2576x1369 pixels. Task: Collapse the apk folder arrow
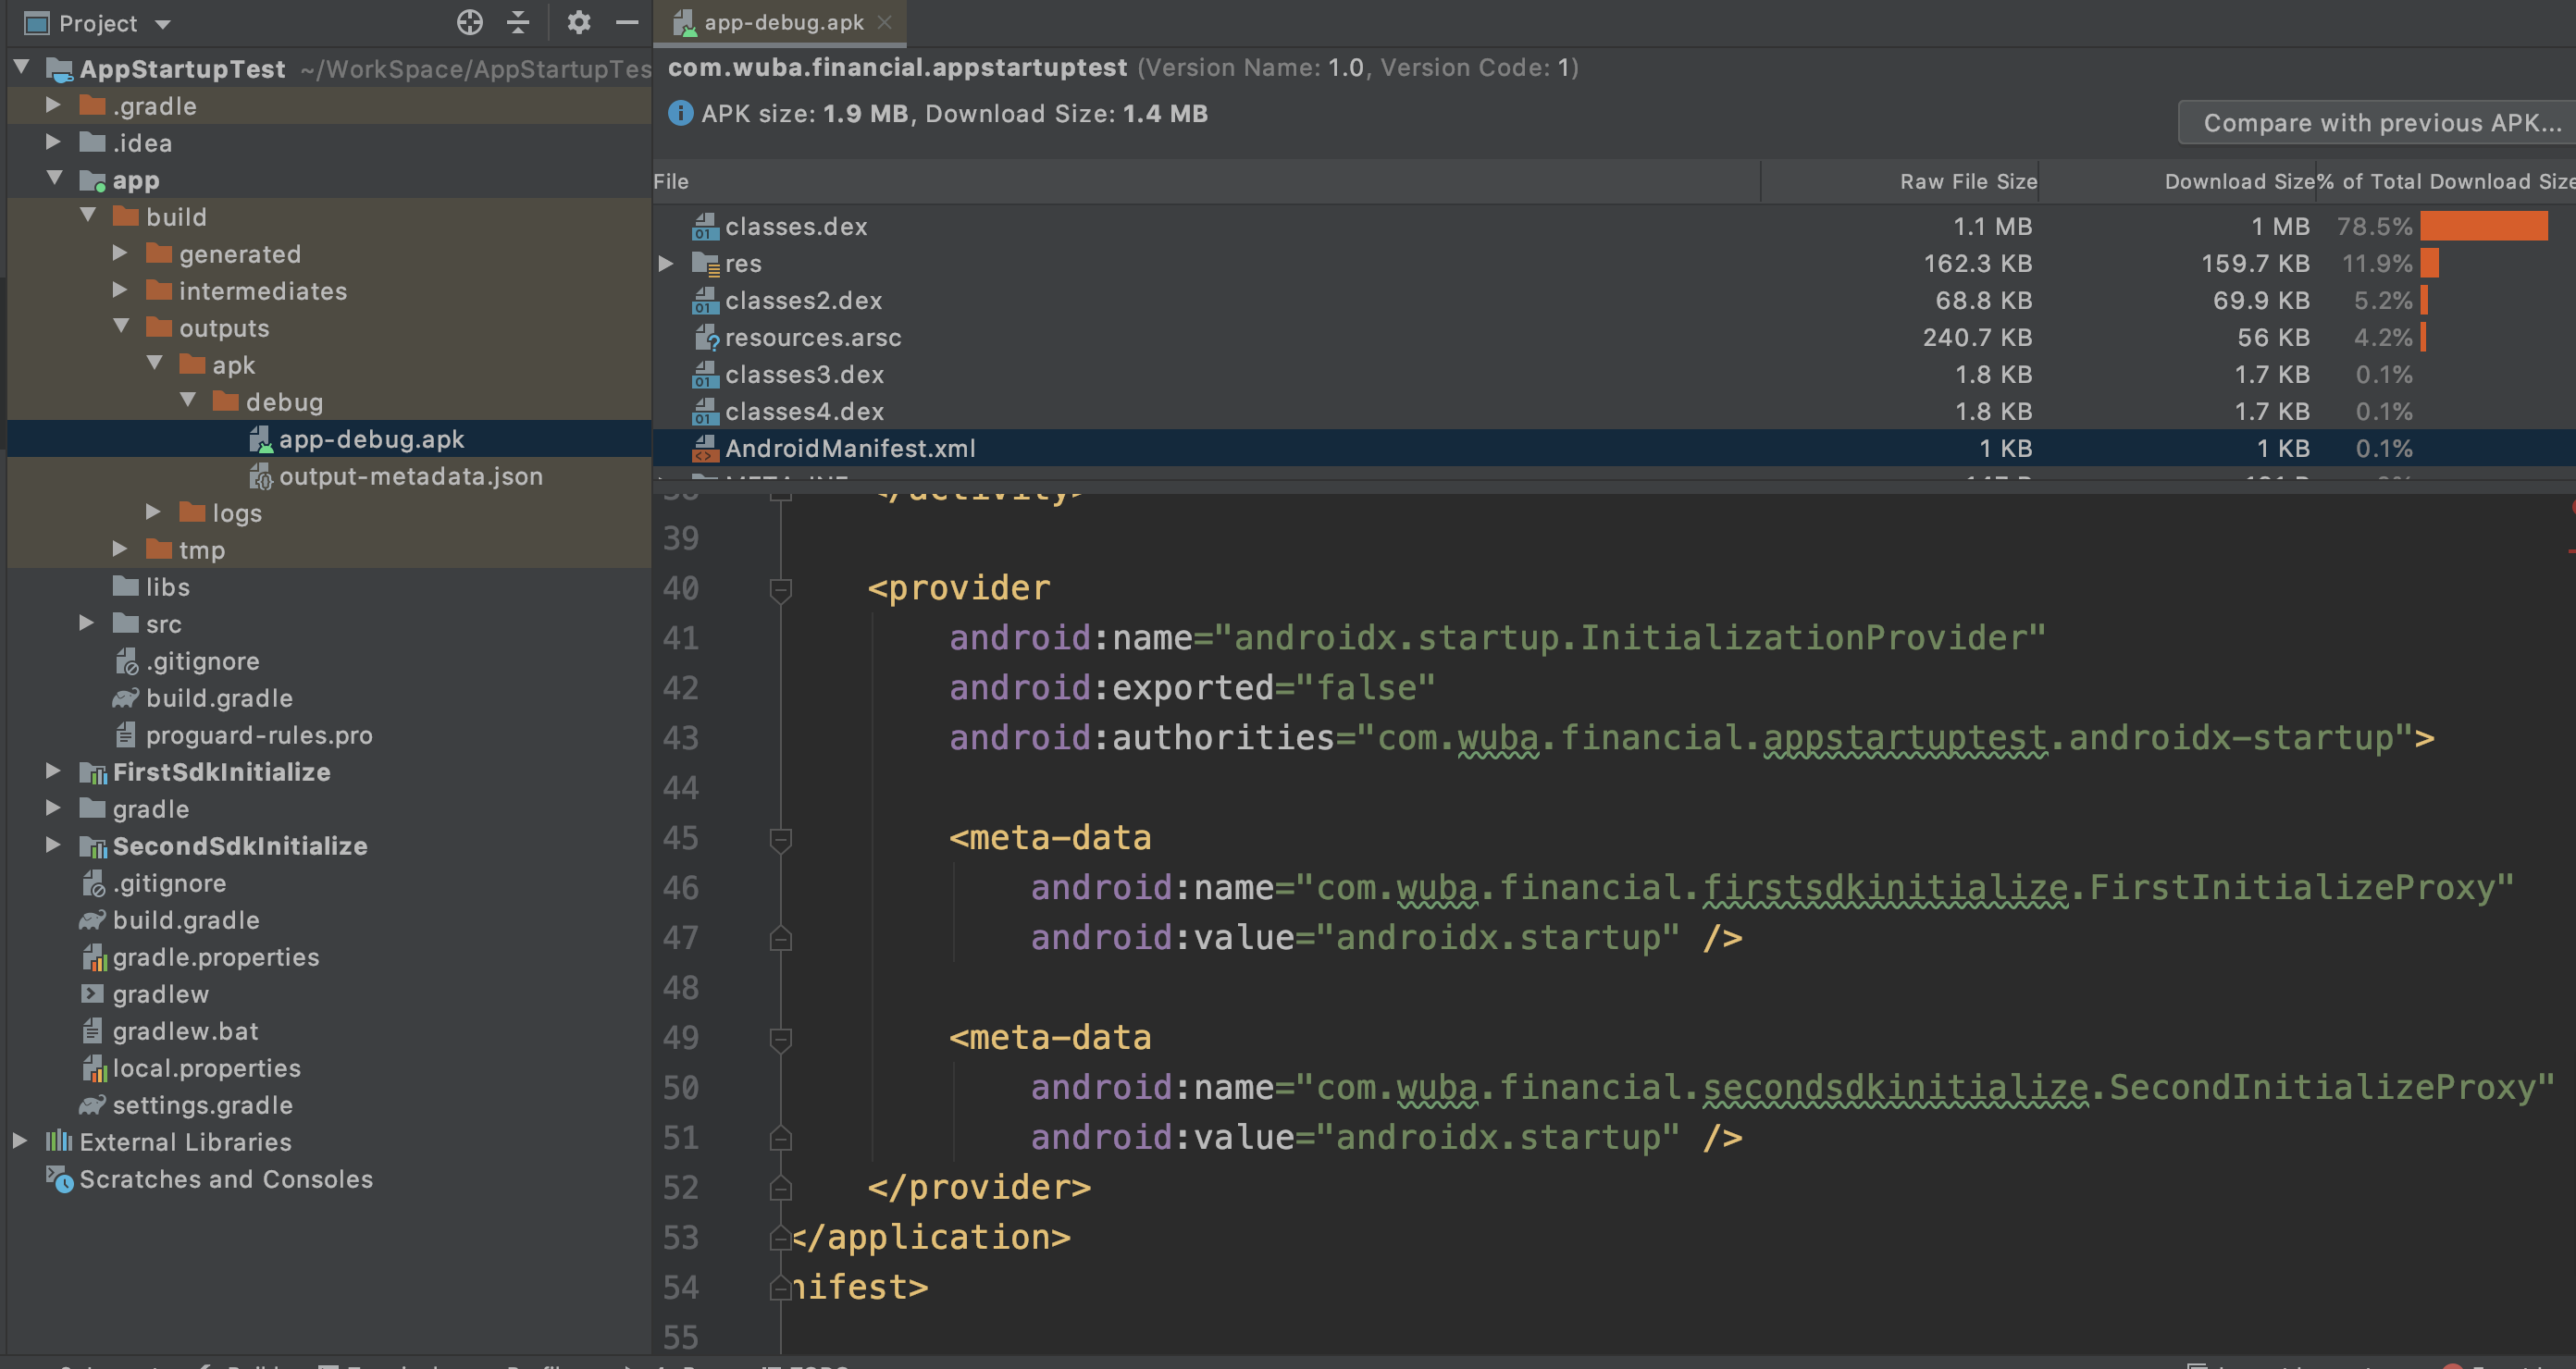tap(155, 364)
